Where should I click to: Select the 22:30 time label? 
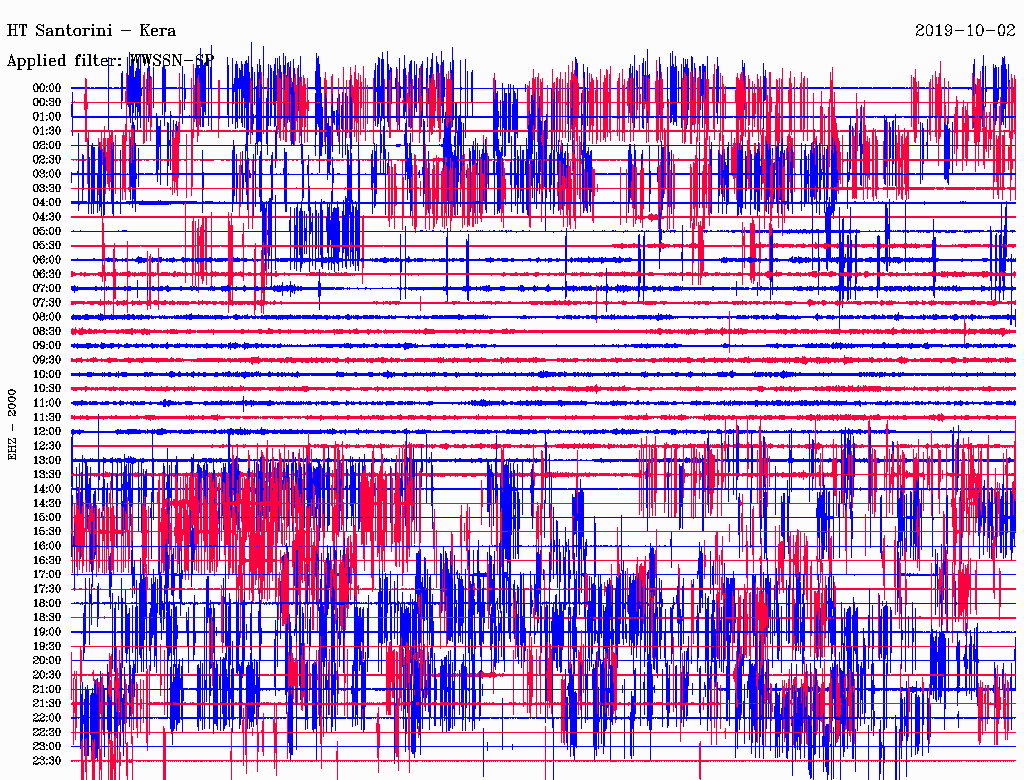[47, 732]
